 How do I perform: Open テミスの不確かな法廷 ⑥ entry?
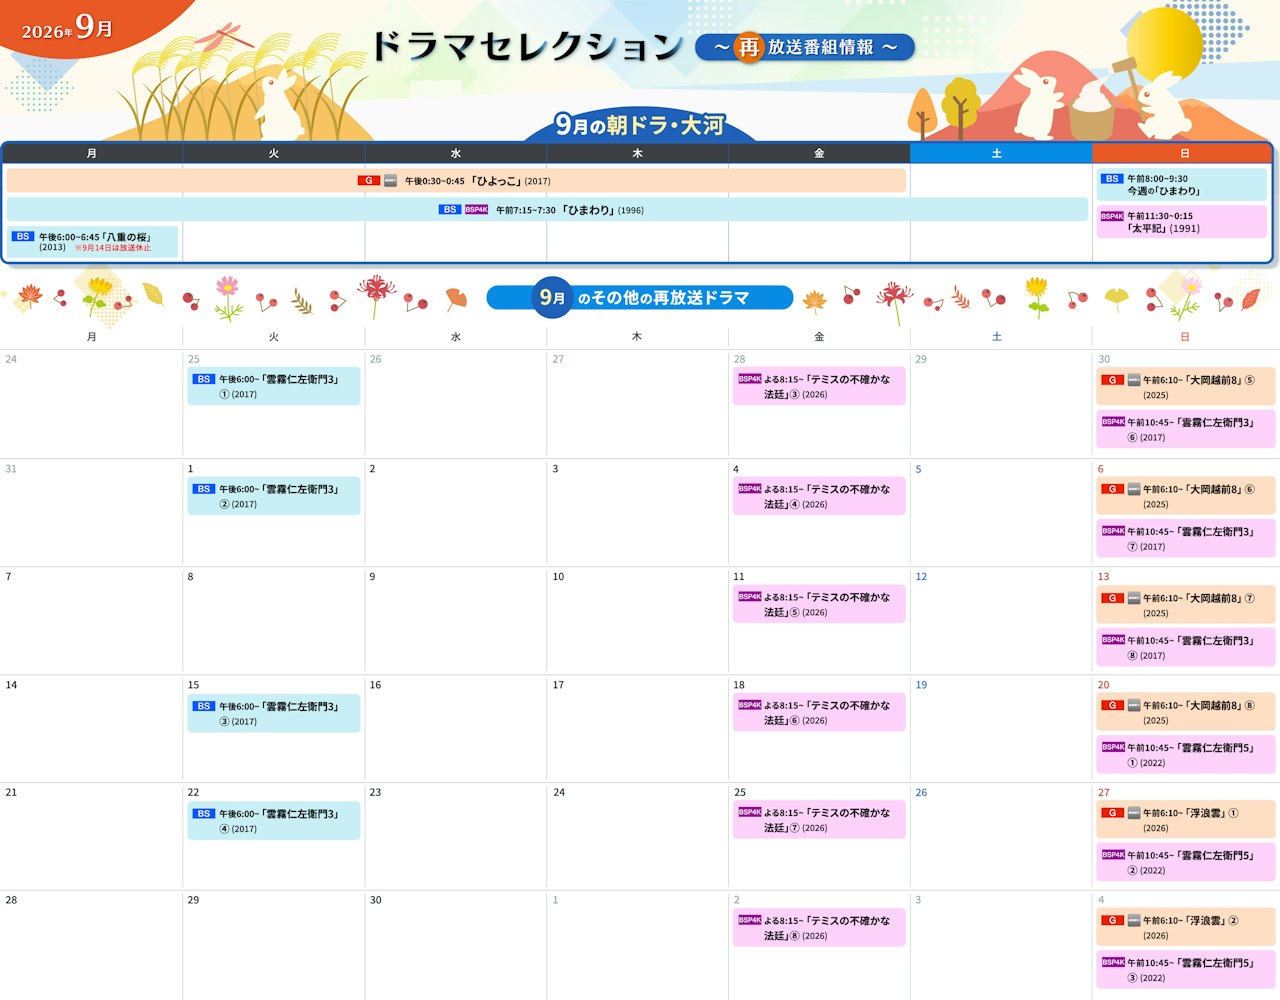[x=819, y=712]
